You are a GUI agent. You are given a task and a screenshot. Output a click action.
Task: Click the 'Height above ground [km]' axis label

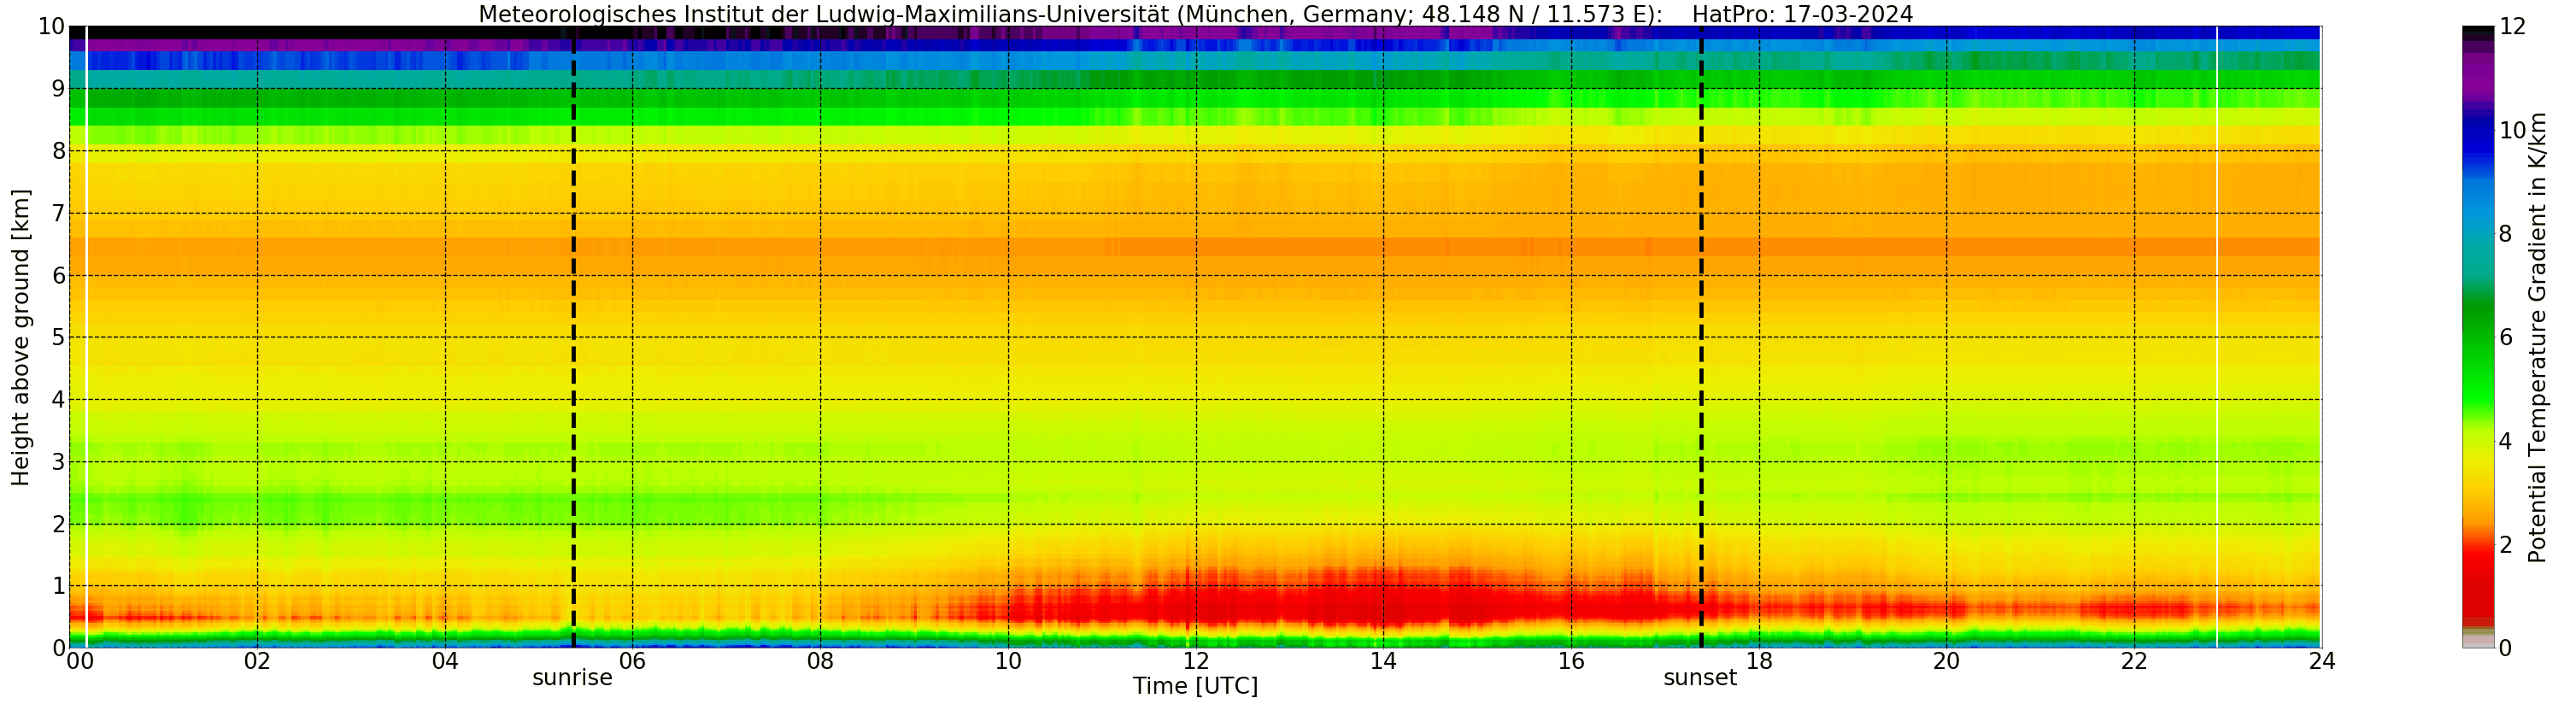pyautogui.click(x=21, y=338)
